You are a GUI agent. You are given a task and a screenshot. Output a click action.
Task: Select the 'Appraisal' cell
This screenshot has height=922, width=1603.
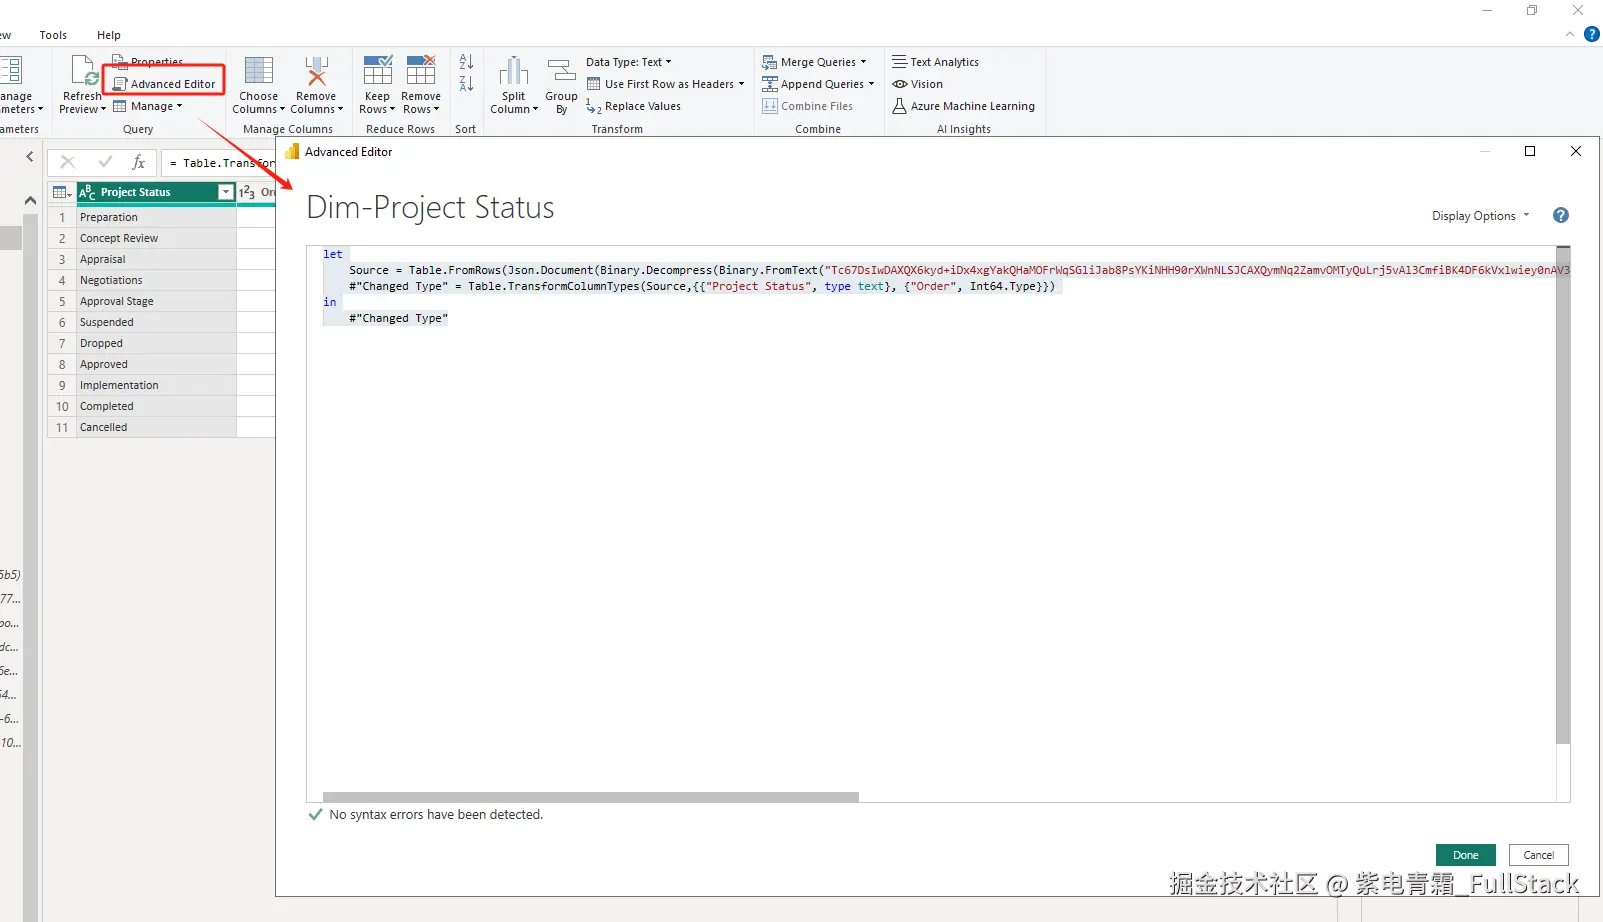pos(156,259)
